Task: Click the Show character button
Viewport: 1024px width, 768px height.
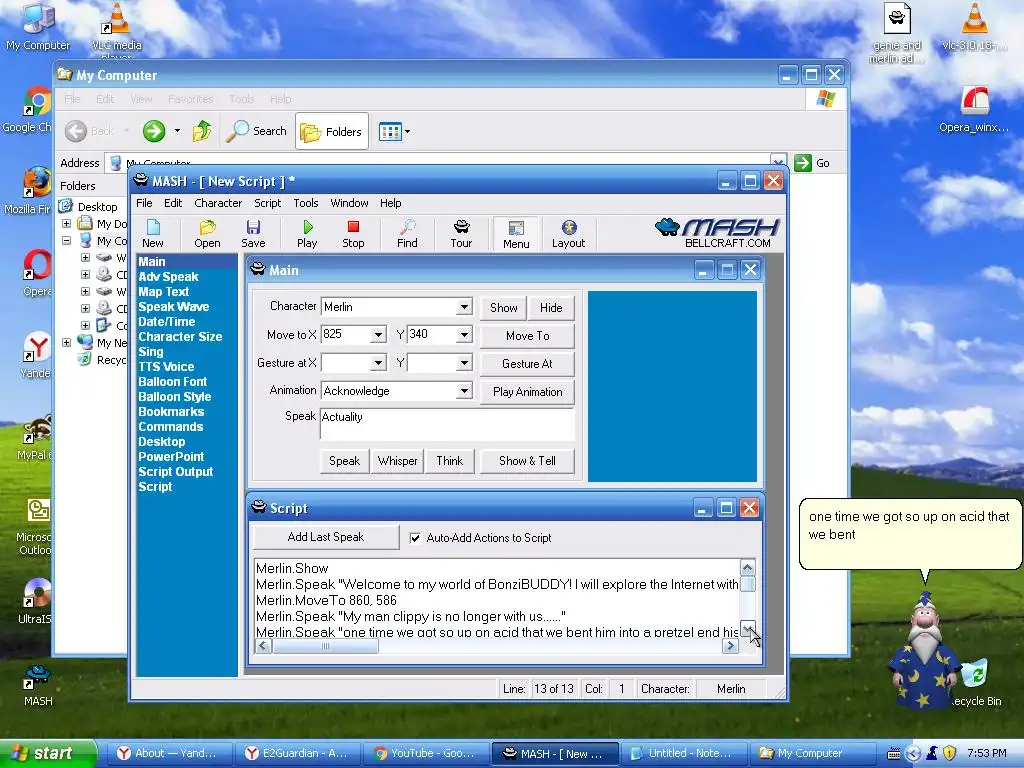Action: click(504, 308)
